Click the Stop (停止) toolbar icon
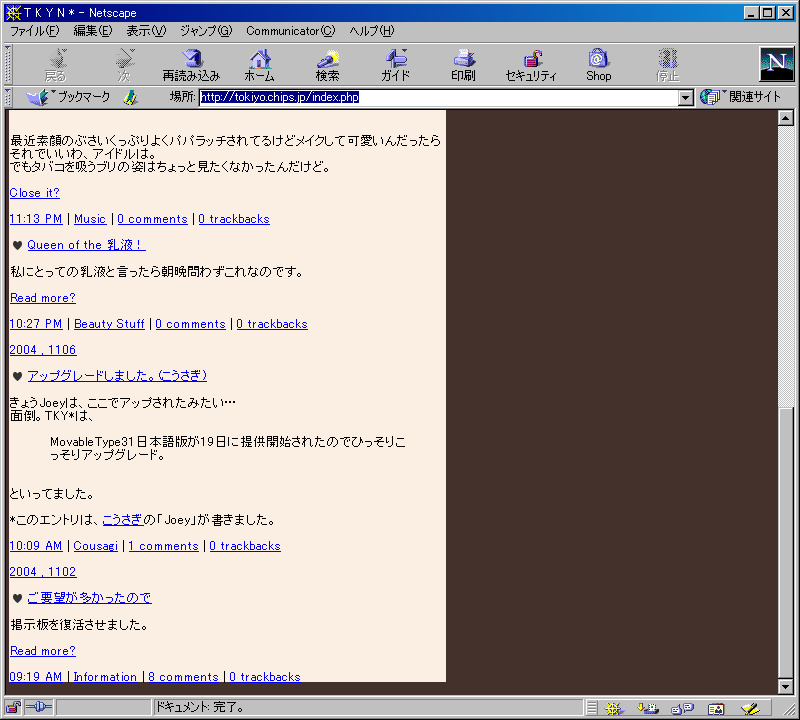The height and width of the screenshot is (720, 800). click(x=667, y=65)
